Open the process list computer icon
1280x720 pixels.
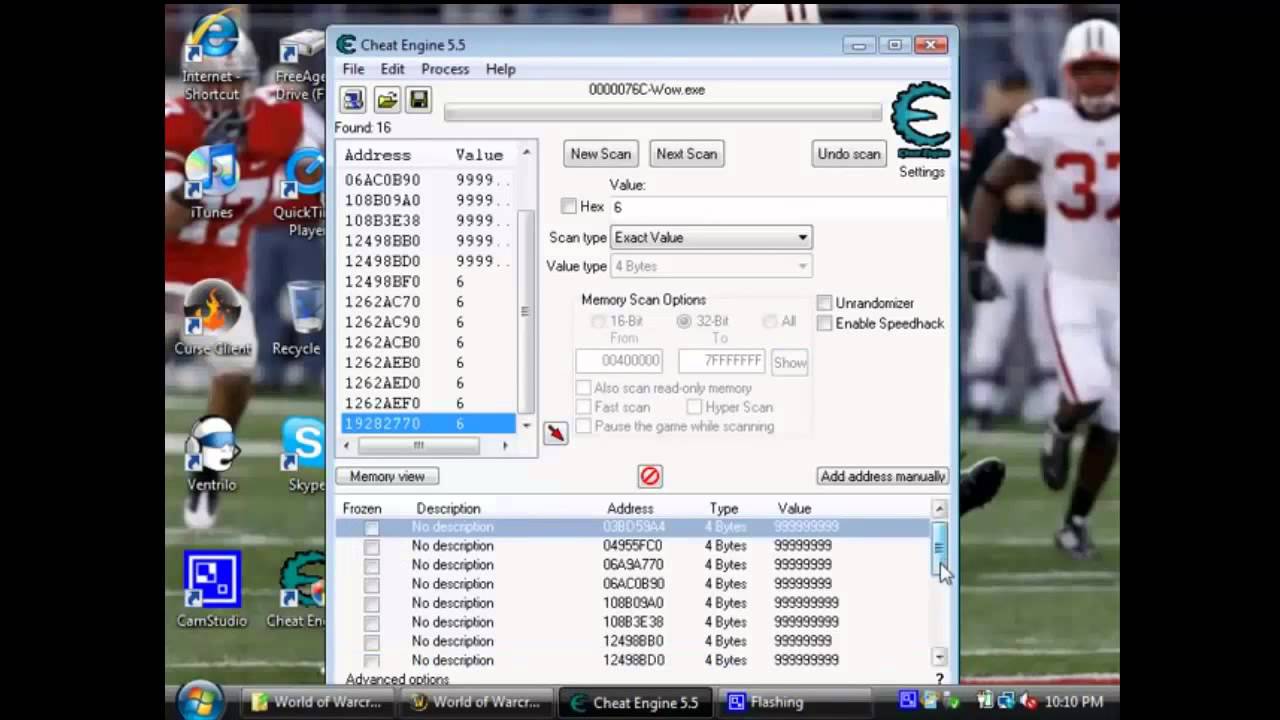(353, 100)
